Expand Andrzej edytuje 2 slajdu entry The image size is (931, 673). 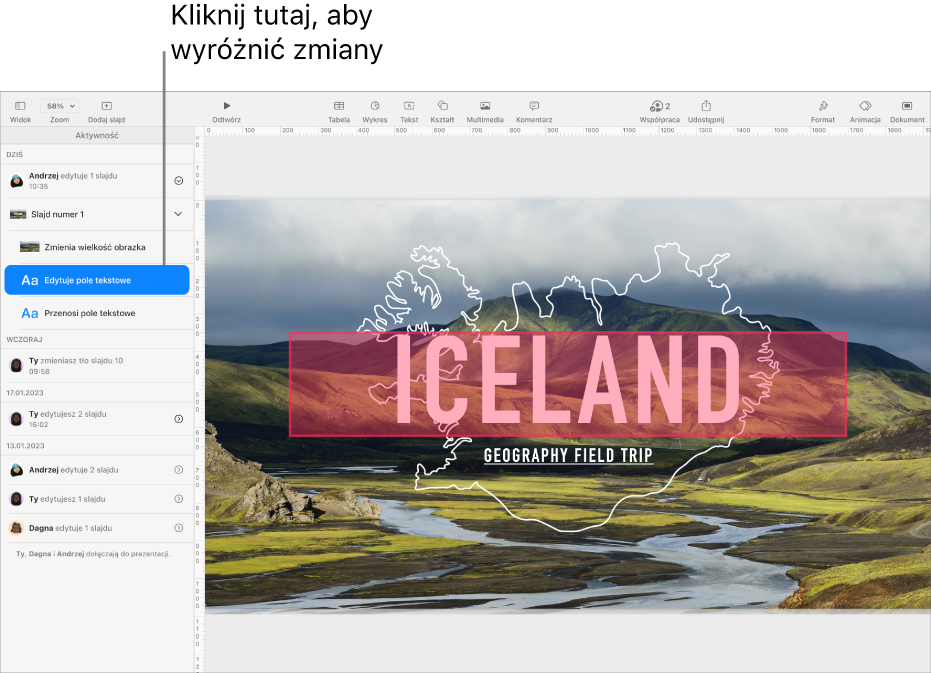pos(179,470)
